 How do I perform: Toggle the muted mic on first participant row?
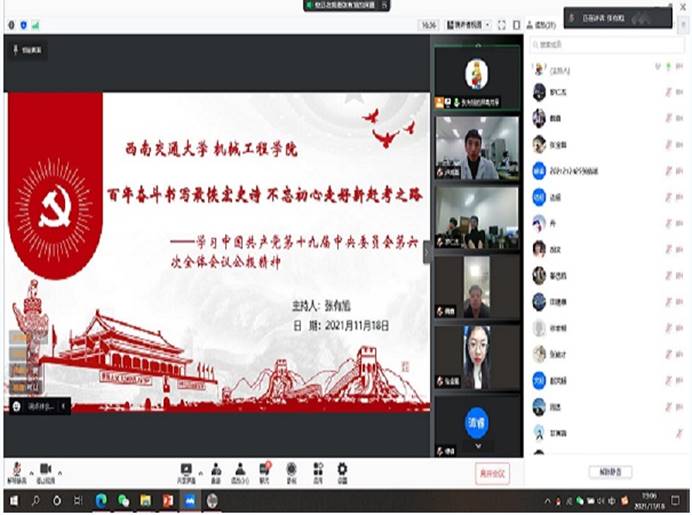[667, 93]
